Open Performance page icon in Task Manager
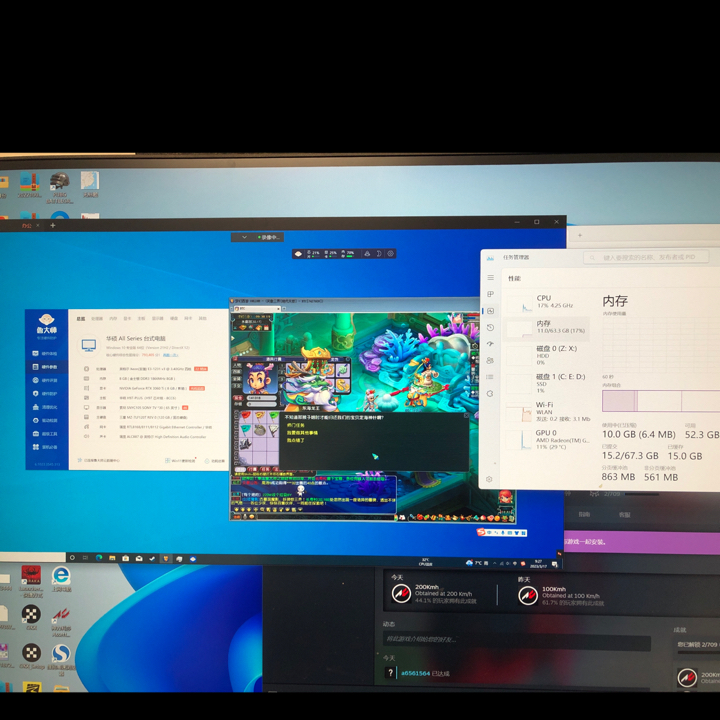Image resolution: width=720 pixels, height=720 pixels. pyautogui.click(x=490, y=311)
